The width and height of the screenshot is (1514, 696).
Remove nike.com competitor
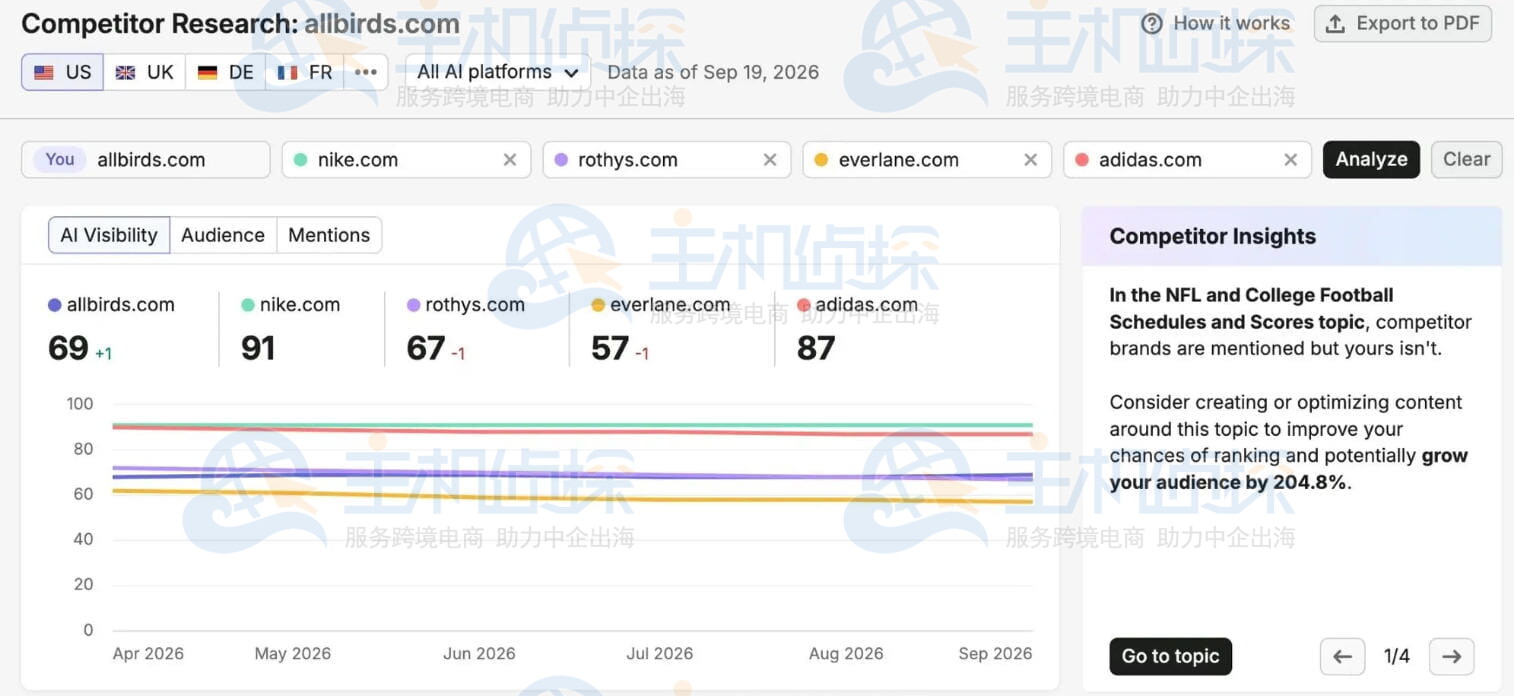[x=510, y=160]
